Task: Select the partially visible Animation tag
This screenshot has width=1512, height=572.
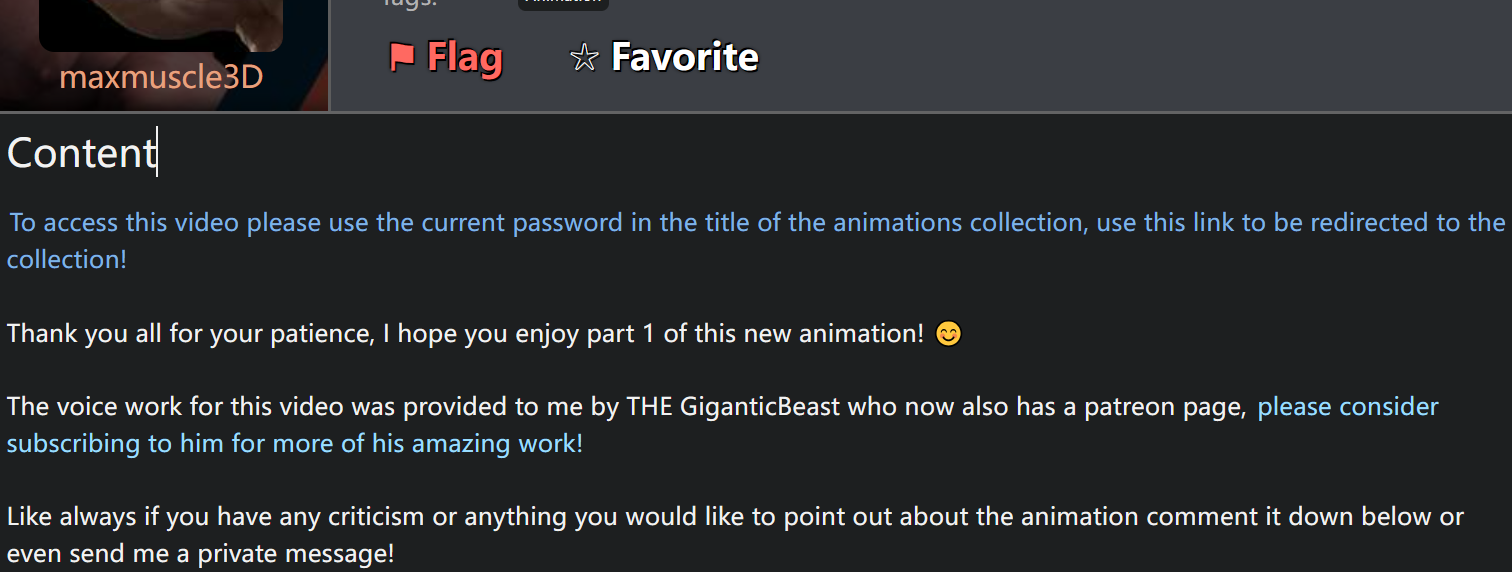Action: pyautogui.click(x=563, y=3)
